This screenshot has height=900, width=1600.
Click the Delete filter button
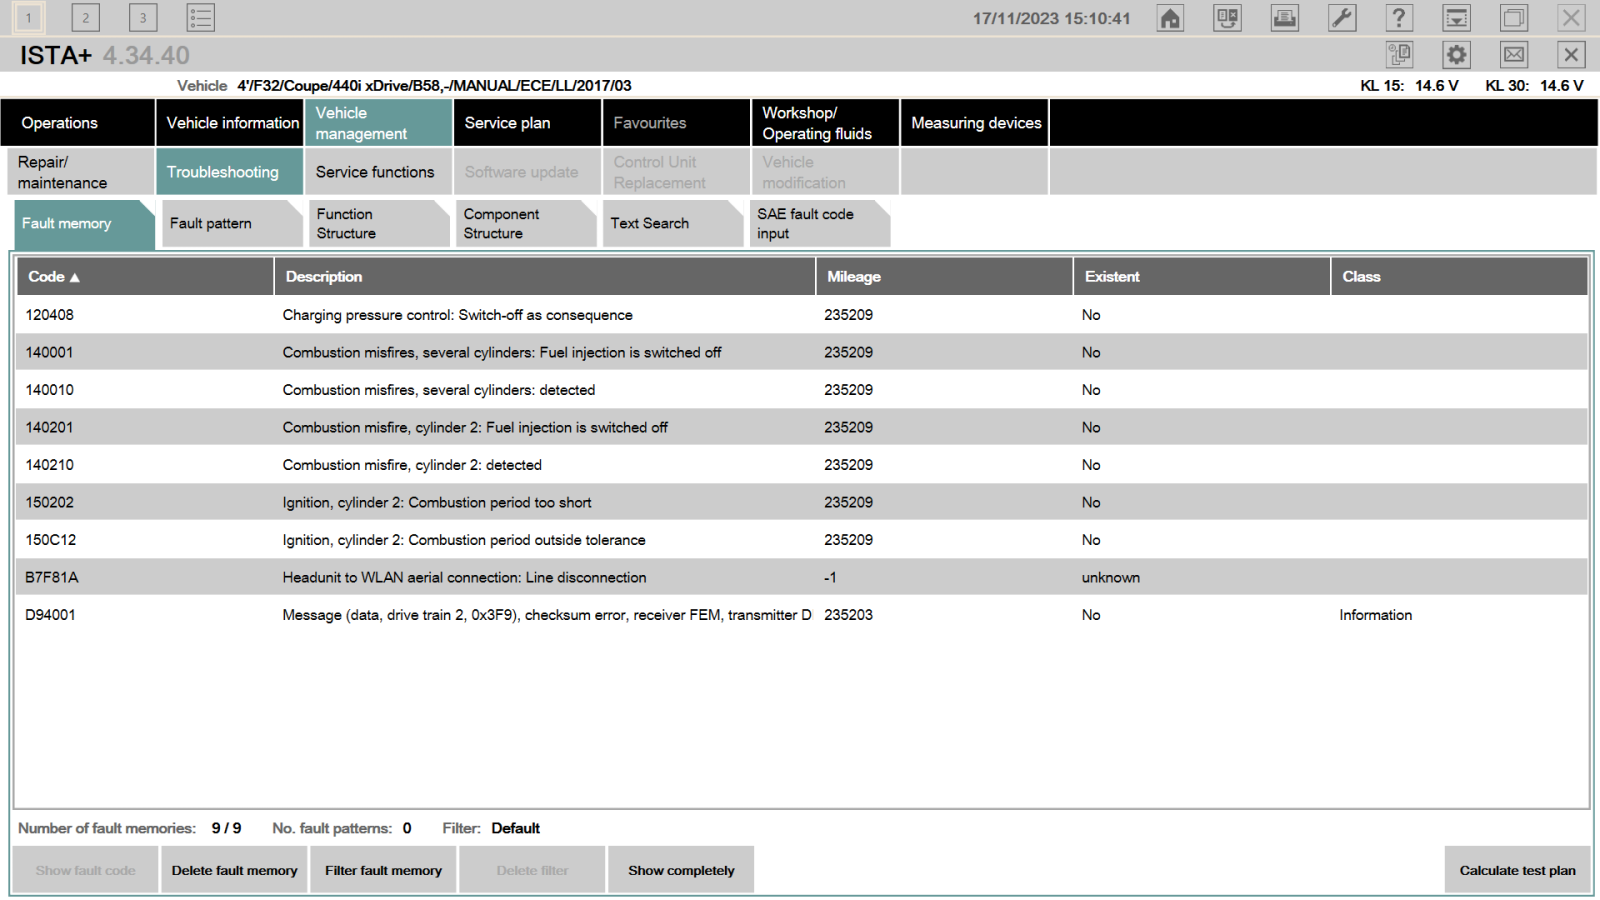pos(532,870)
